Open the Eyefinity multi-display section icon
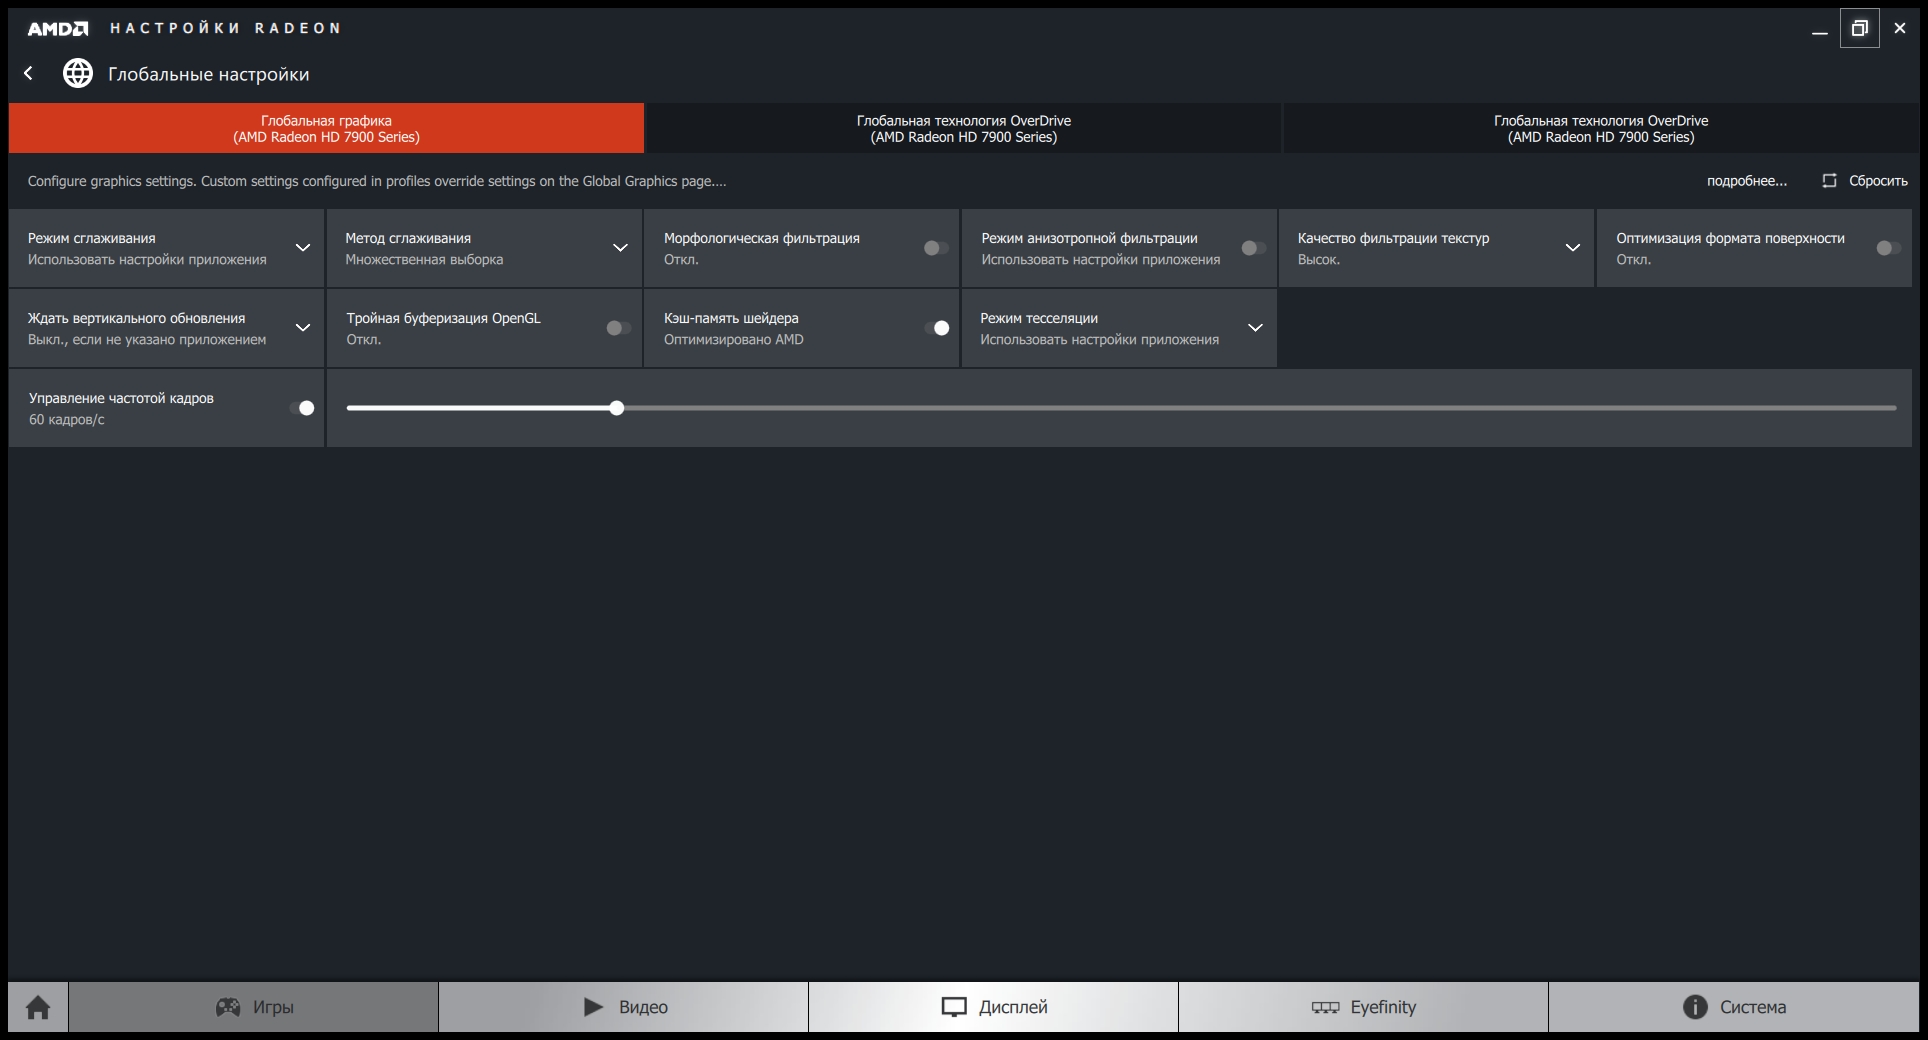Image resolution: width=1928 pixels, height=1040 pixels. (x=1325, y=1007)
